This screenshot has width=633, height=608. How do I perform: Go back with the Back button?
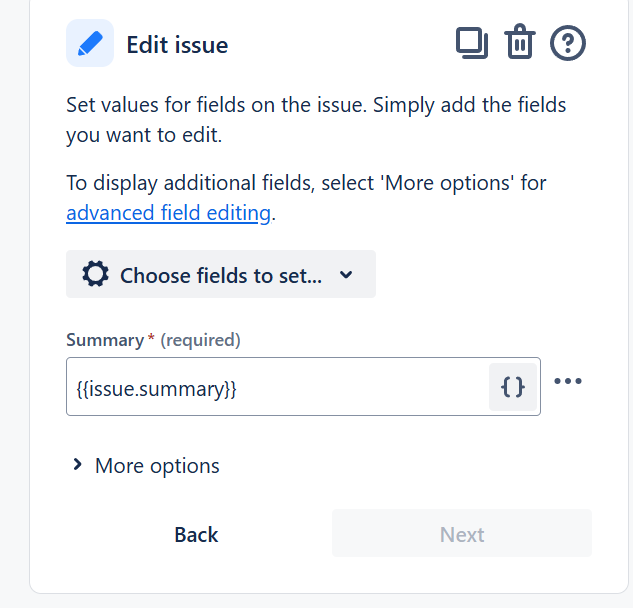[196, 534]
